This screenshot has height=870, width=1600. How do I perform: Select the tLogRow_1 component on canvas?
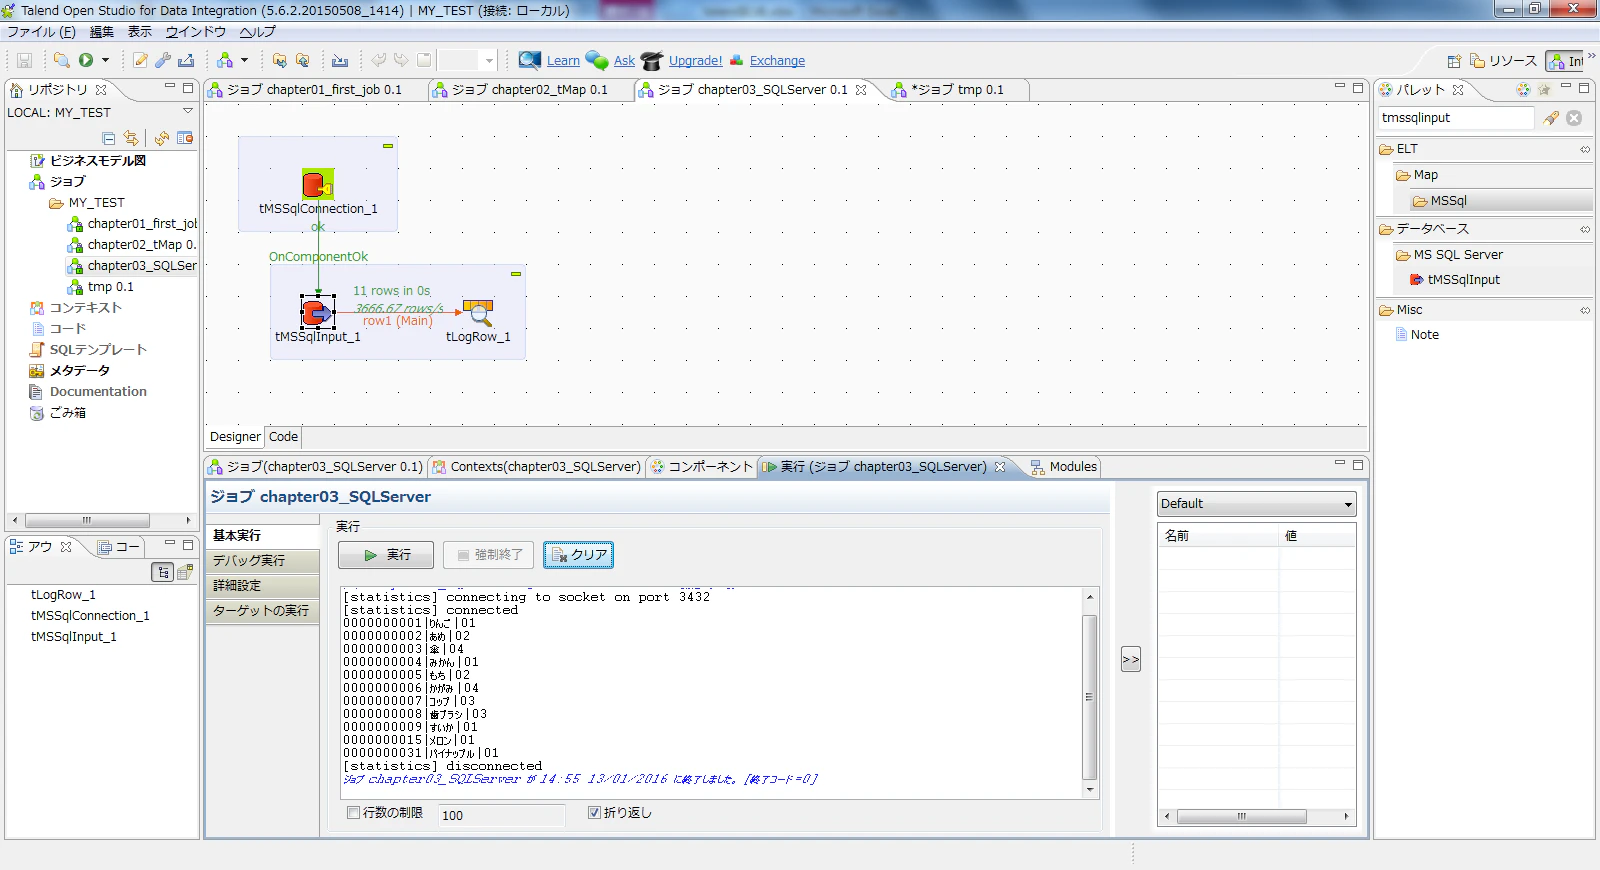(478, 313)
